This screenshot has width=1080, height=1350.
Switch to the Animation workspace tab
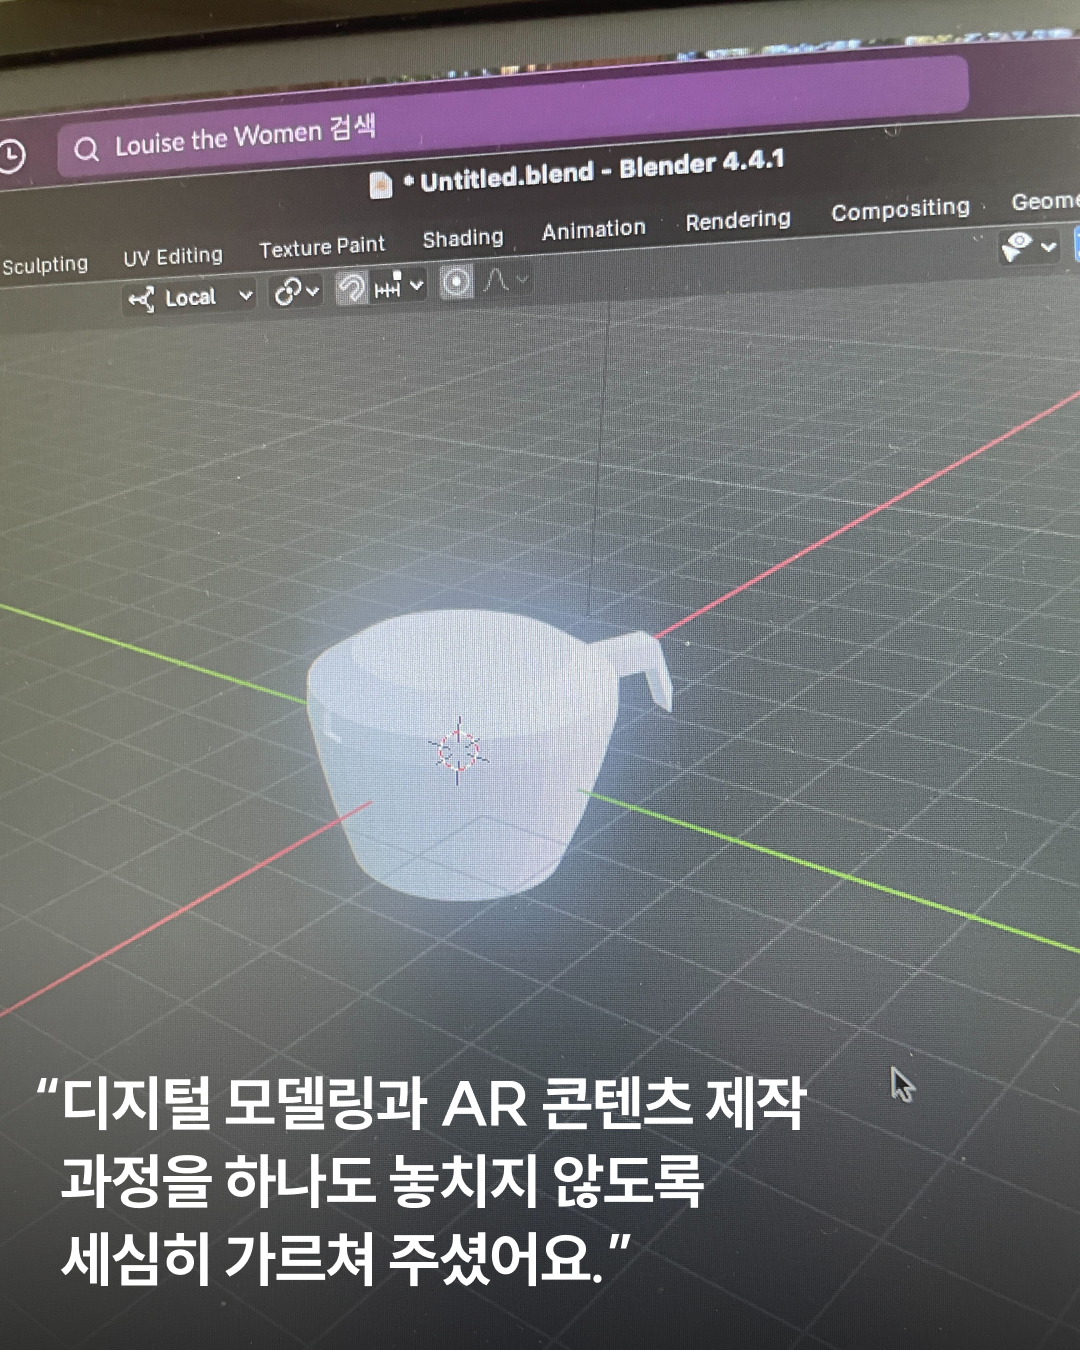pyautogui.click(x=594, y=230)
